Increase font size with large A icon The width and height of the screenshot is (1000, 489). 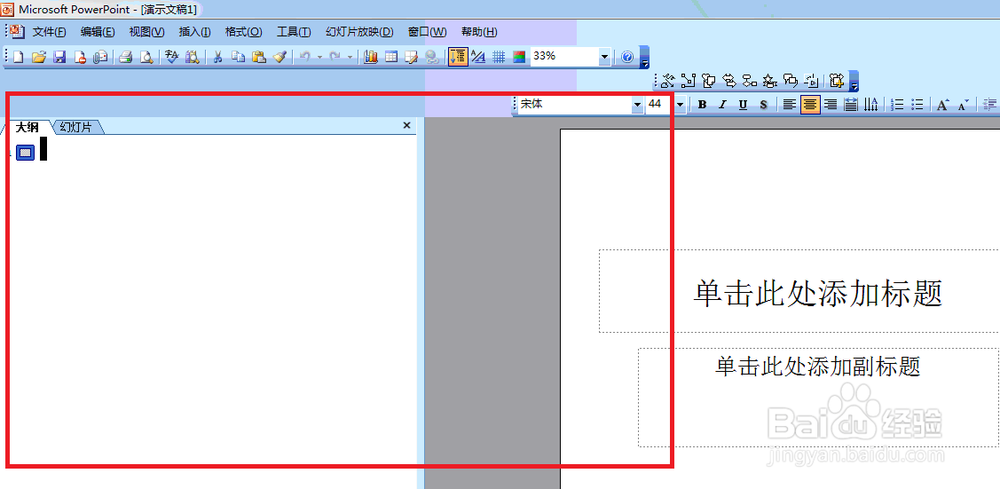click(x=943, y=105)
